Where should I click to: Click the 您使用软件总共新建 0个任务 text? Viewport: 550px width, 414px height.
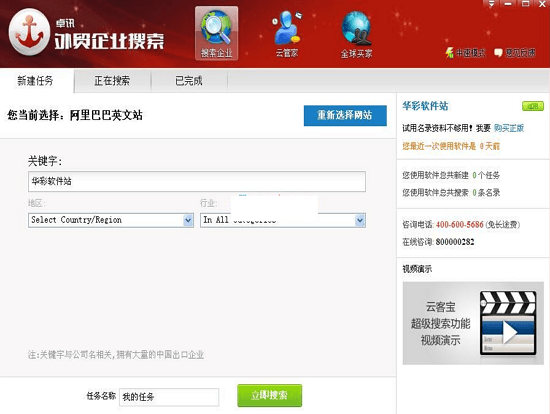click(x=451, y=175)
